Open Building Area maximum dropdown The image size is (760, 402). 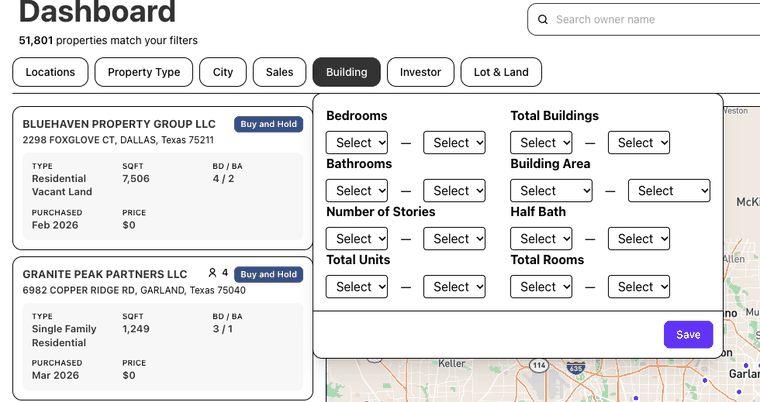tap(669, 191)
